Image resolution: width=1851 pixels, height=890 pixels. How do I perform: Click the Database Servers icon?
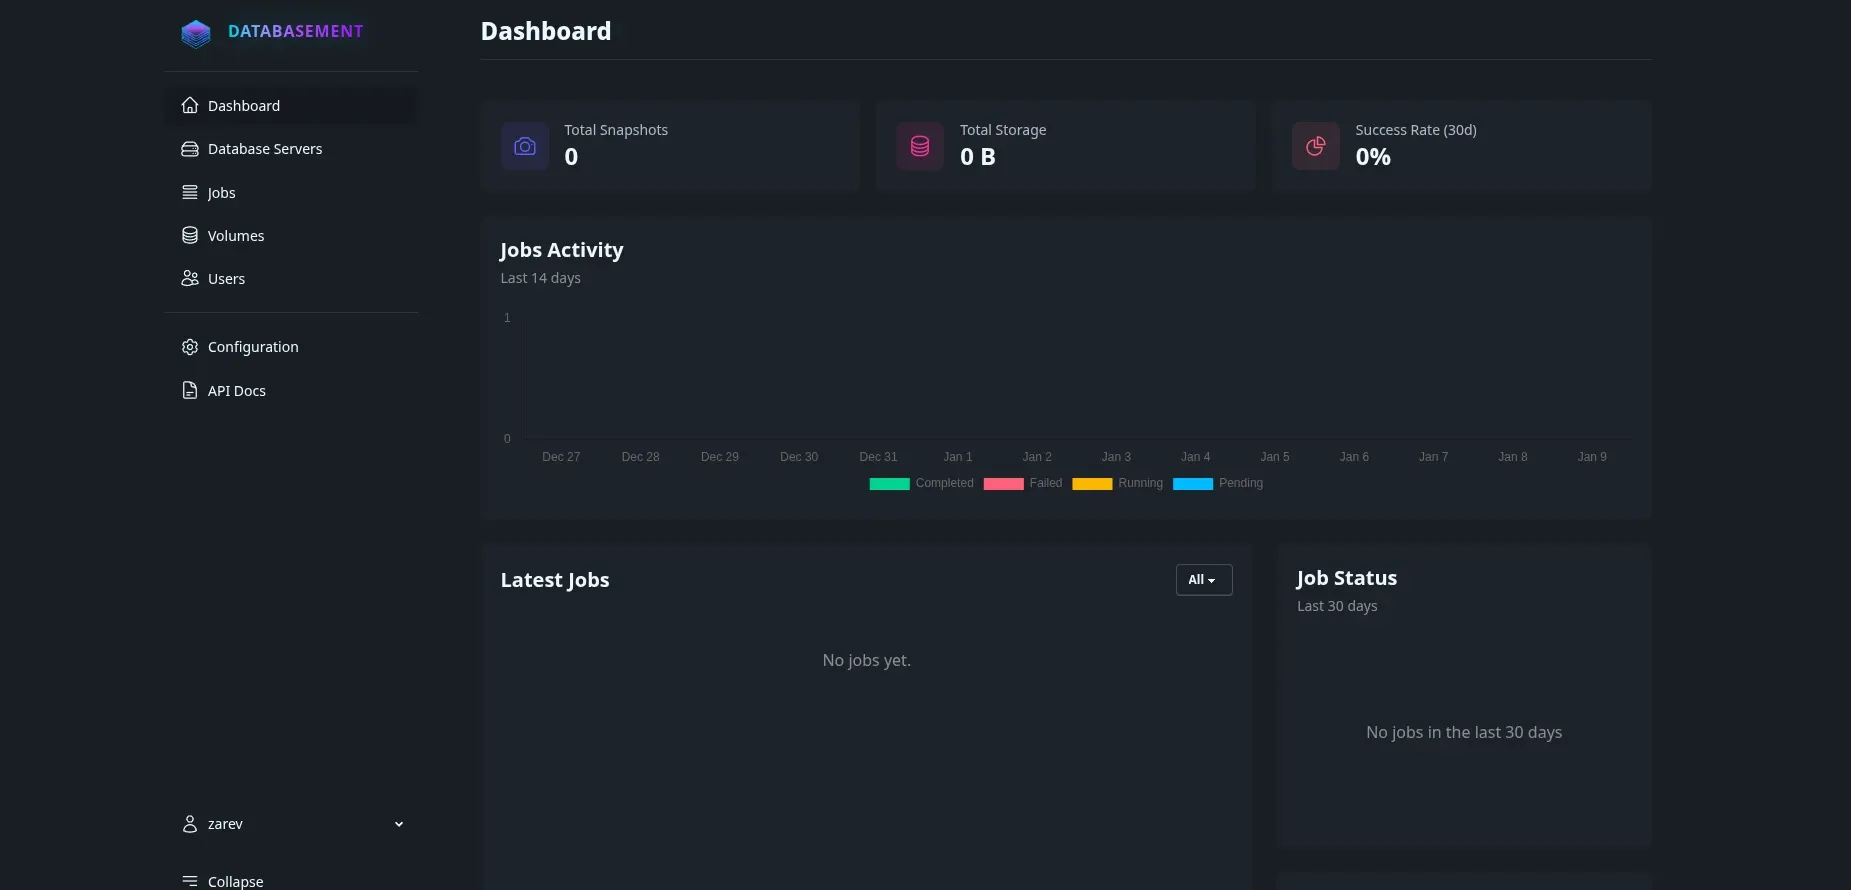pos(190,149)
